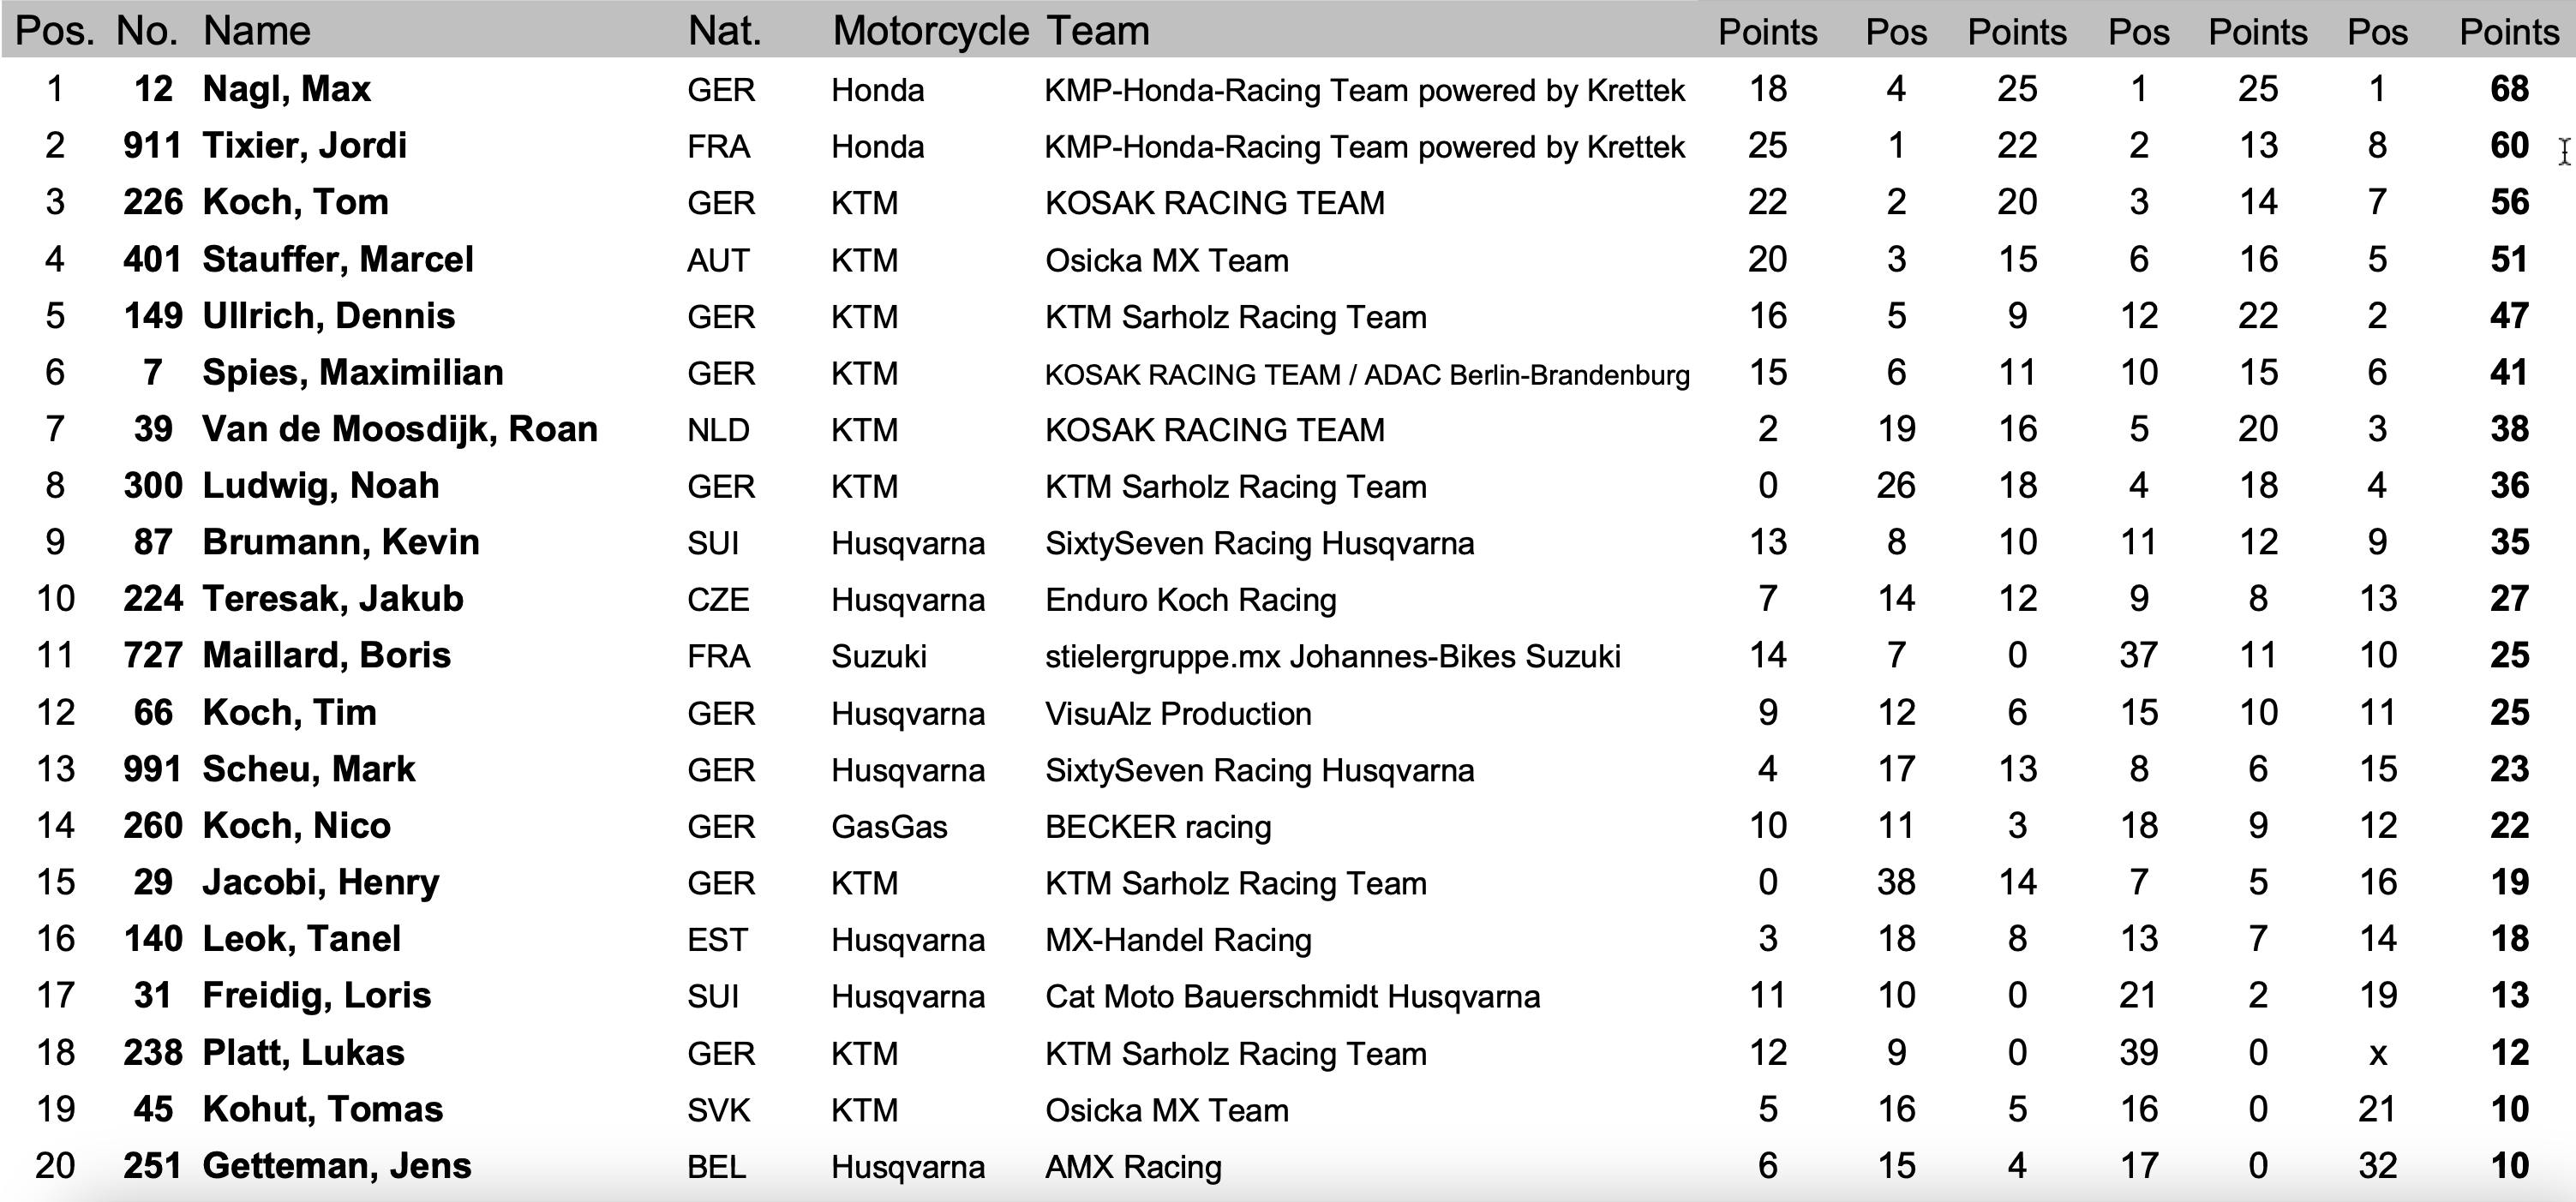Click SixtySeven Racing Husqvarna in Brumann's row
2576x1202 pixels.
coord(1259,543)
